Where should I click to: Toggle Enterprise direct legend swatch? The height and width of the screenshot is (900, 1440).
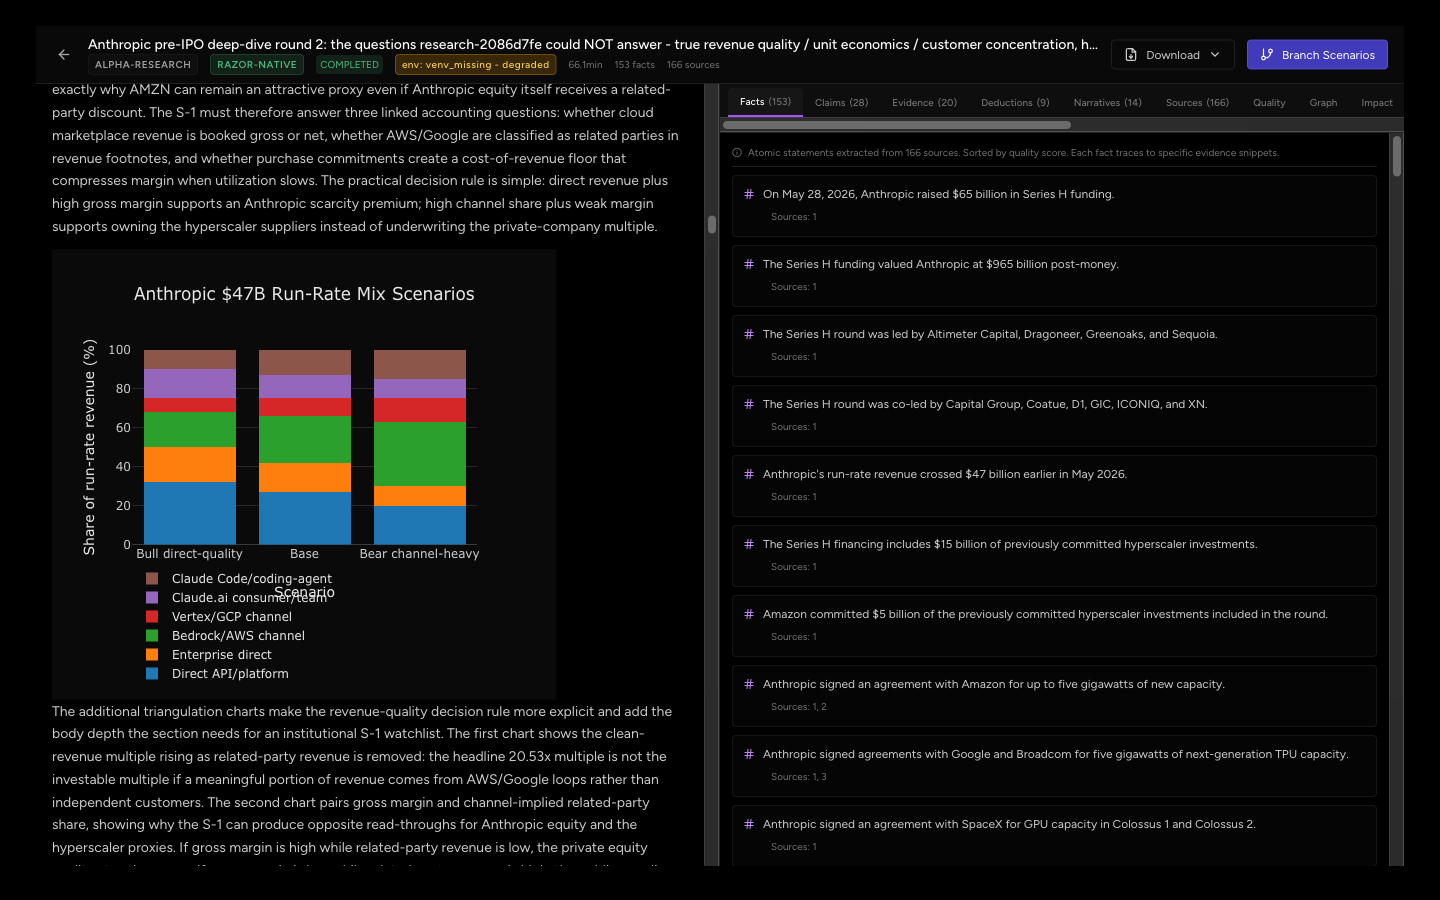(x=152, y=655)
